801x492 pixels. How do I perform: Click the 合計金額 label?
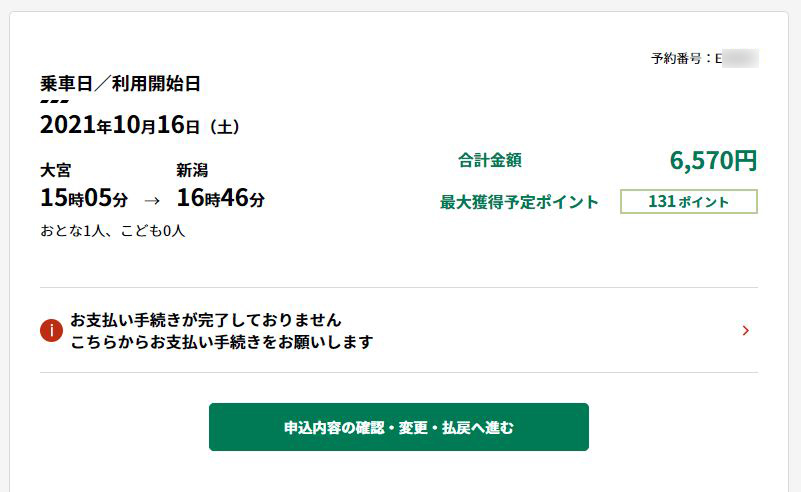tap(489, 160)
